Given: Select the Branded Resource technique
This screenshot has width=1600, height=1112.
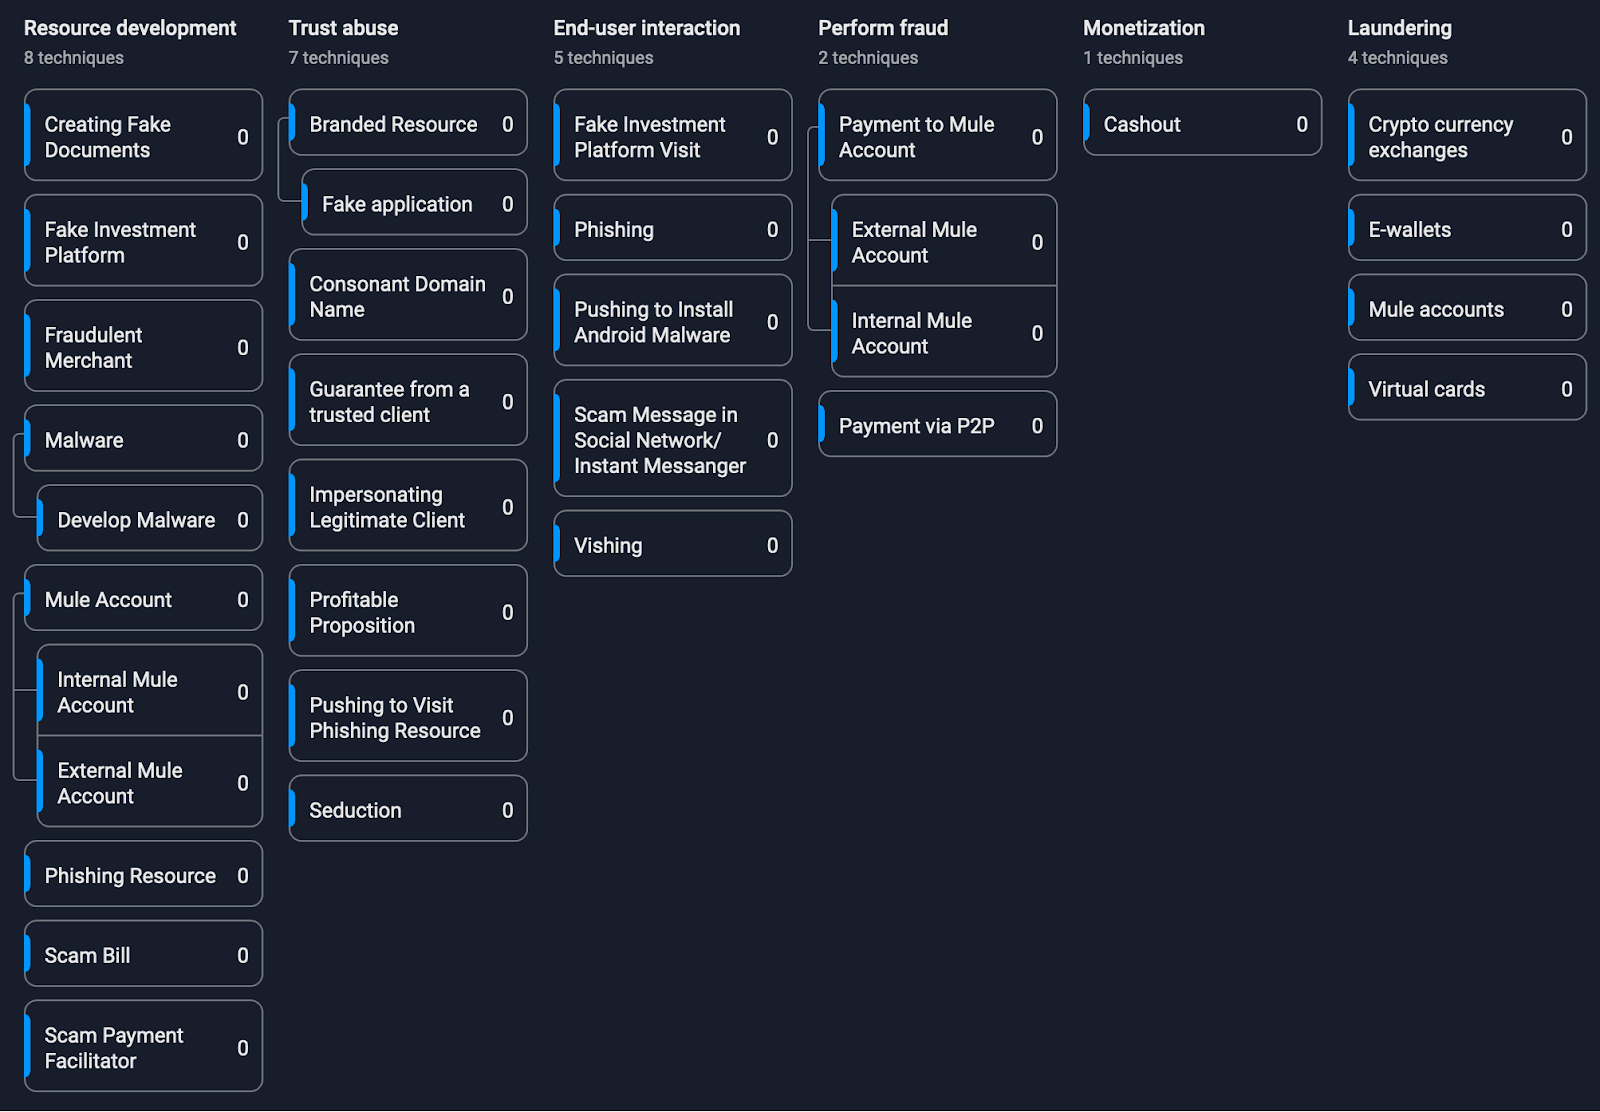Looking at the screenshot, I should 408,123.
